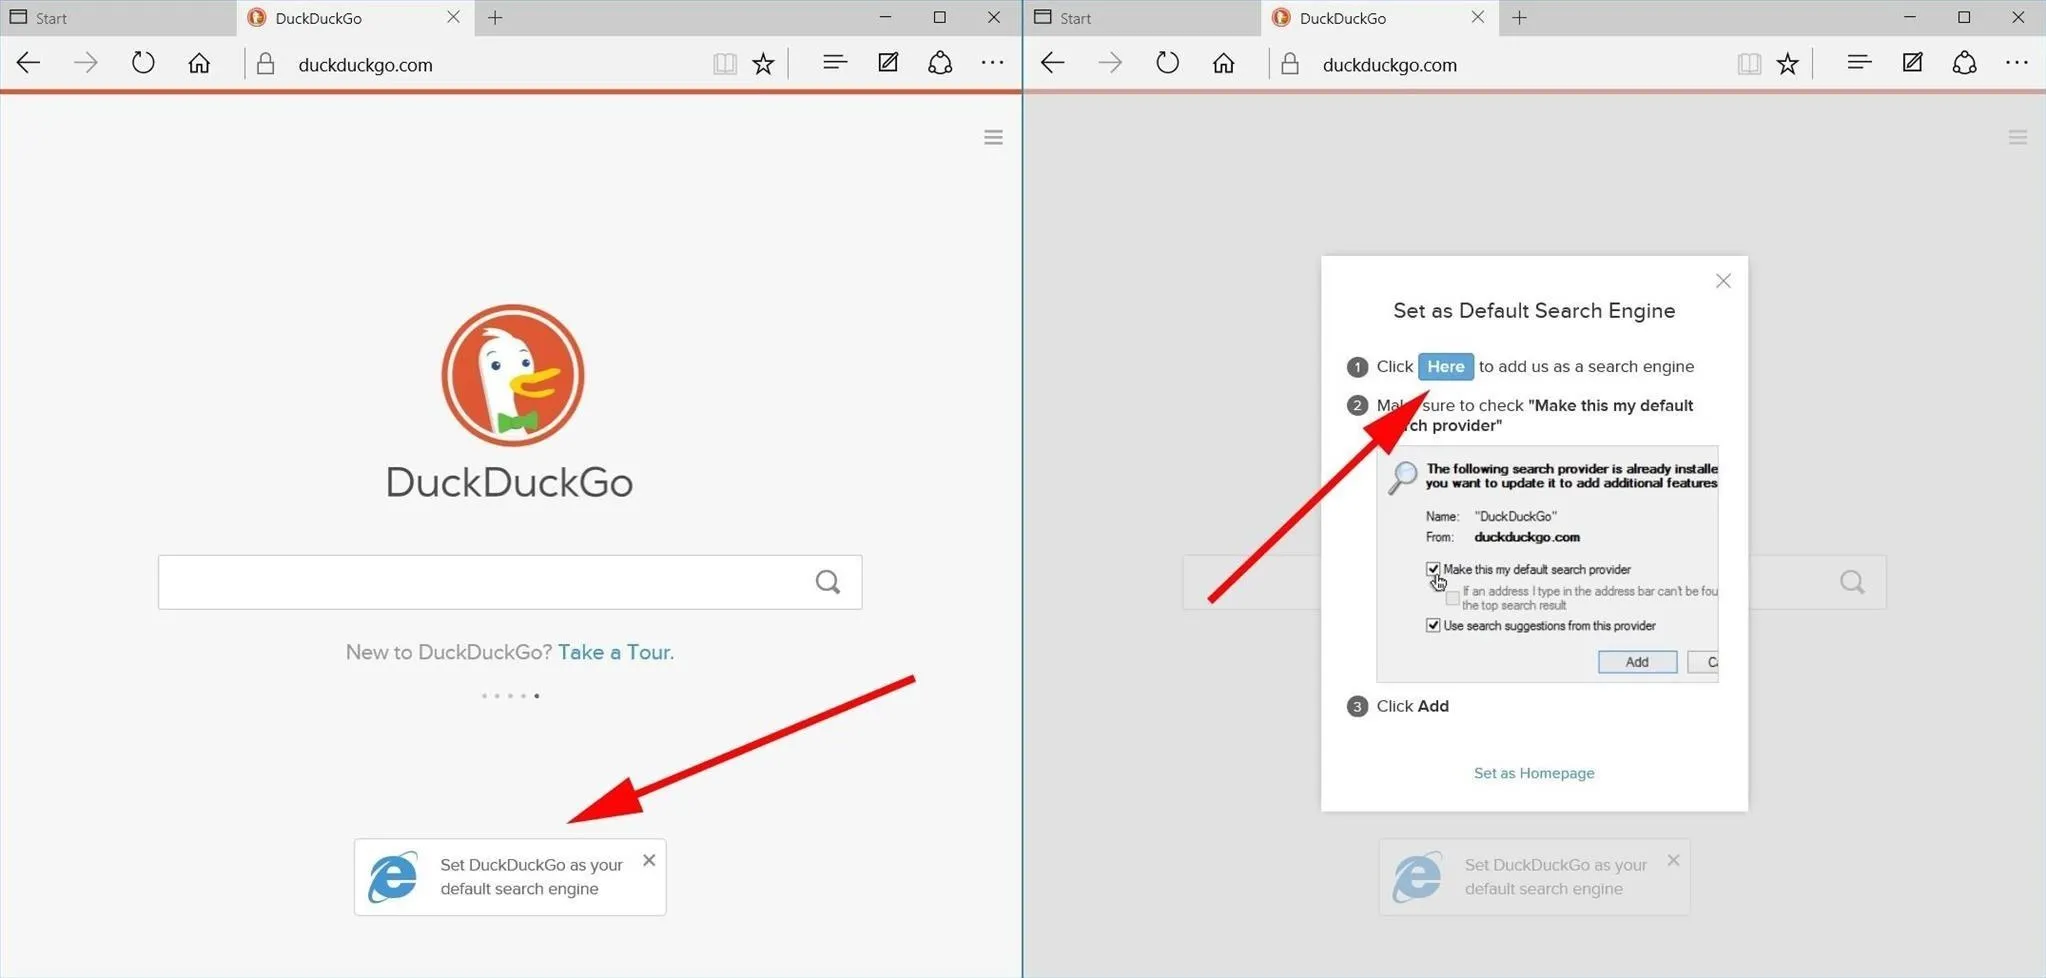
Task: Close the DuckDuckGo tab in left window
Action: coord(453,17)
